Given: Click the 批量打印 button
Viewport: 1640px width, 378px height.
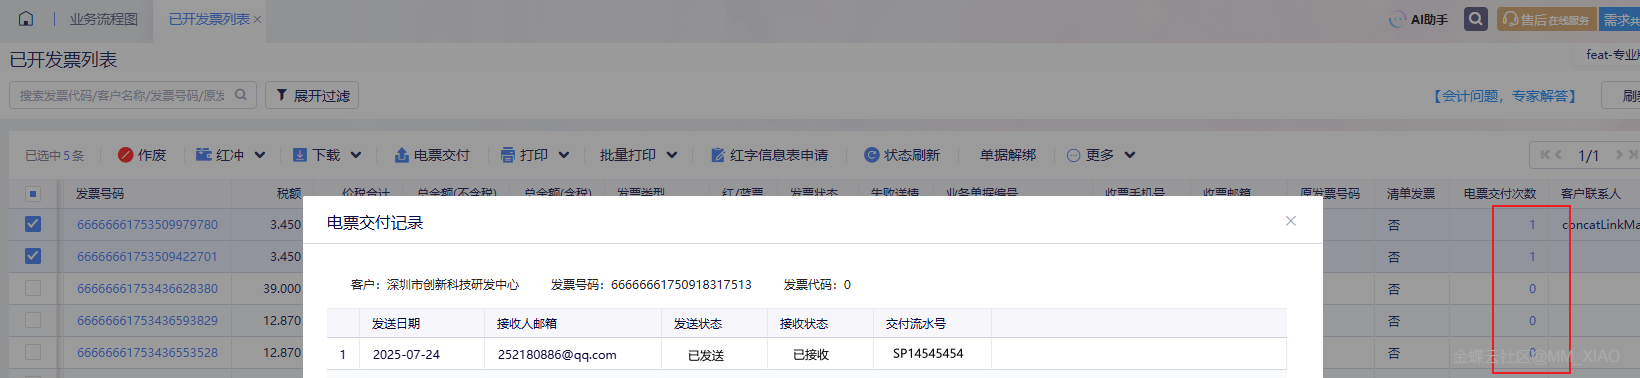Looking at the screenshot, I should (x=628, y=155).
